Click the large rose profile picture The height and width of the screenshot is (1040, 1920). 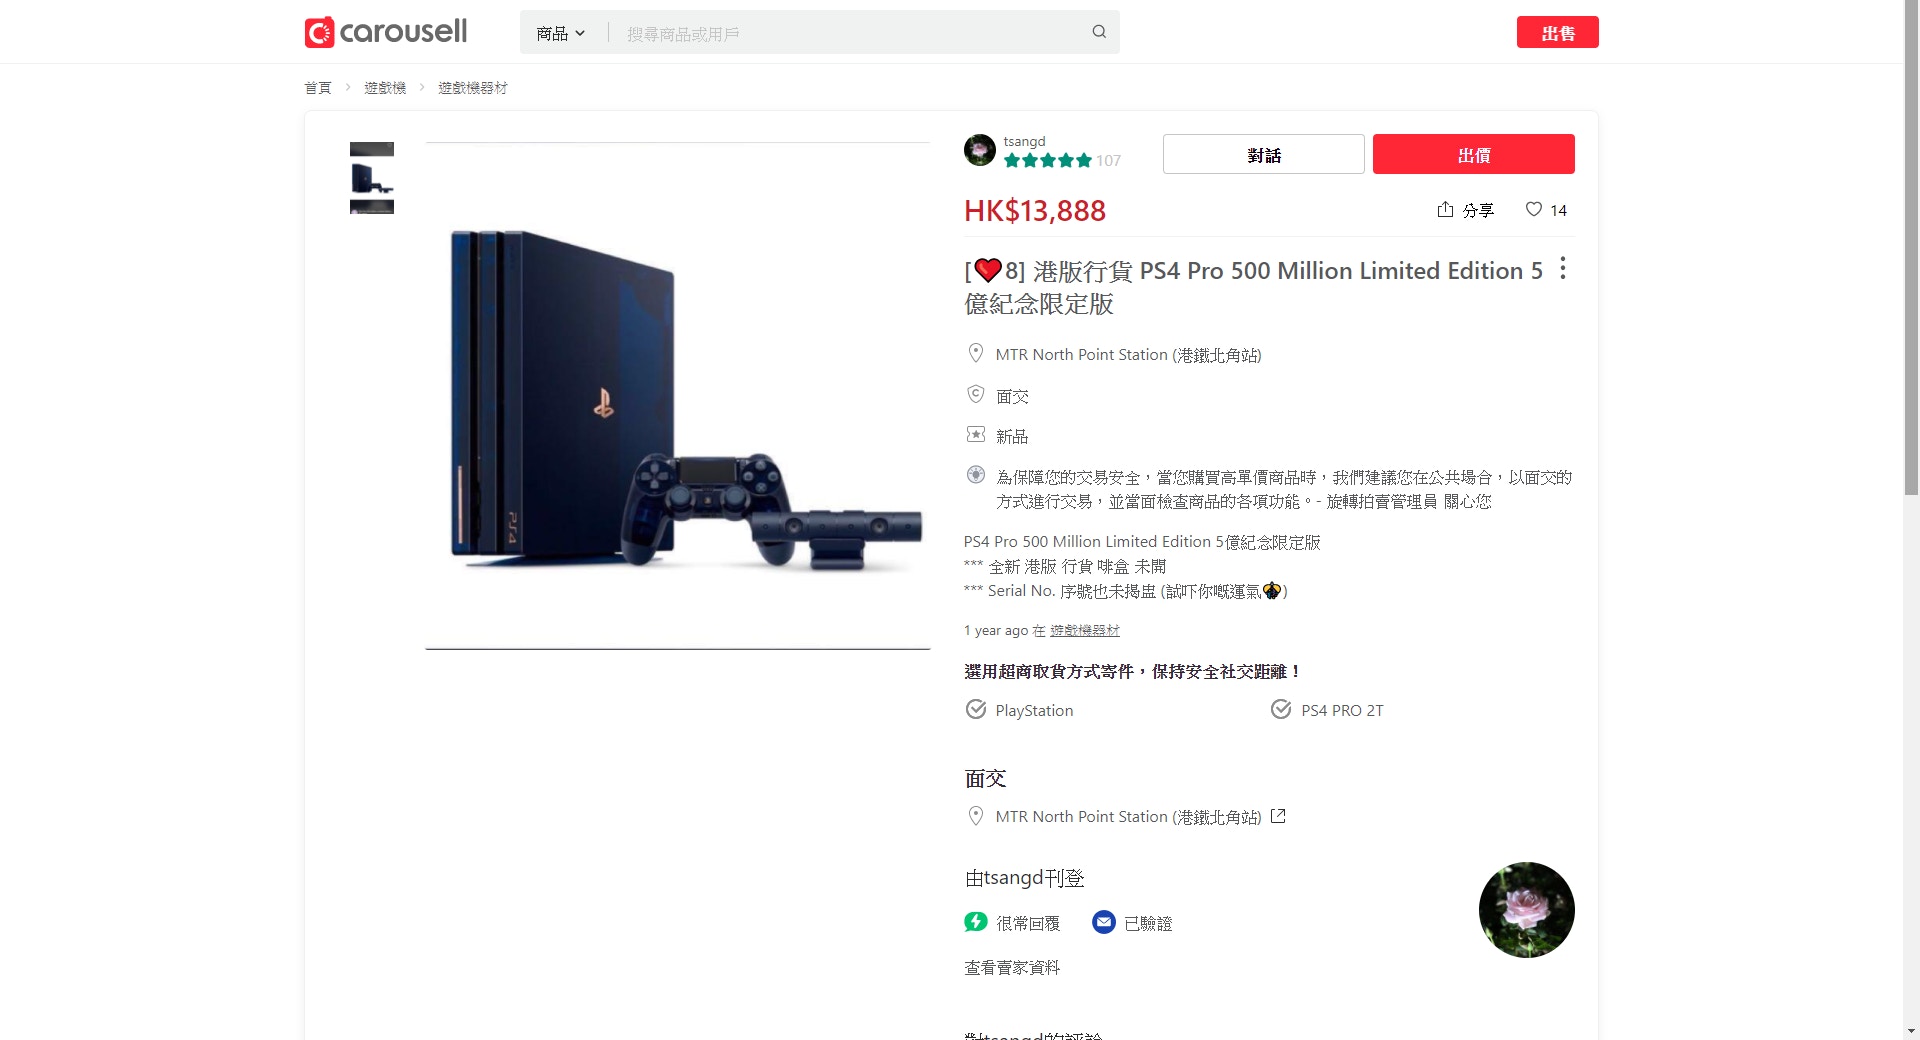click(1526, 910)
